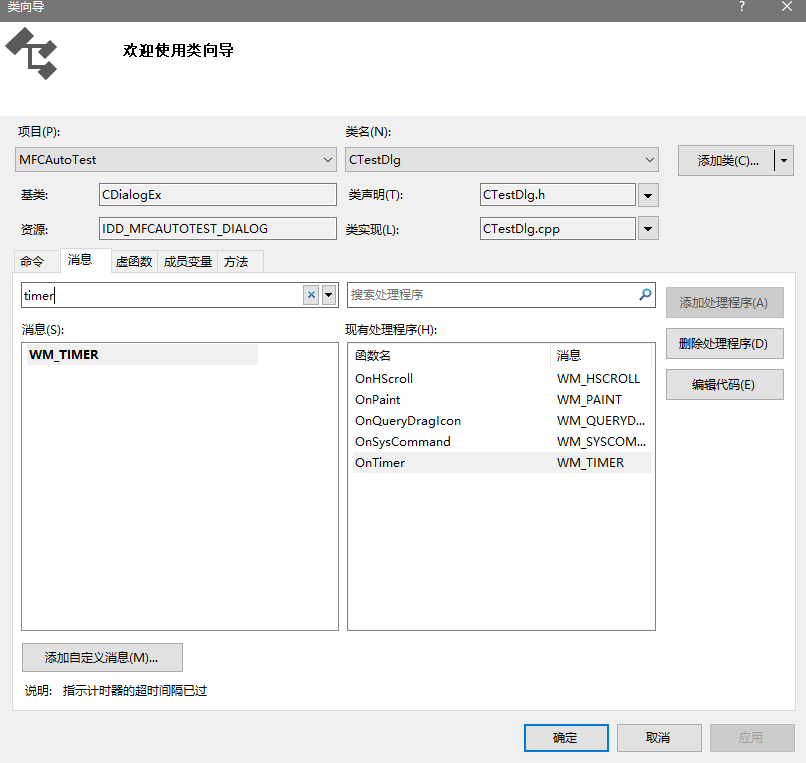Clear the "timer" filter using the X icon
The width and height of the screenshot is (806, 763).
click(310, 295)
